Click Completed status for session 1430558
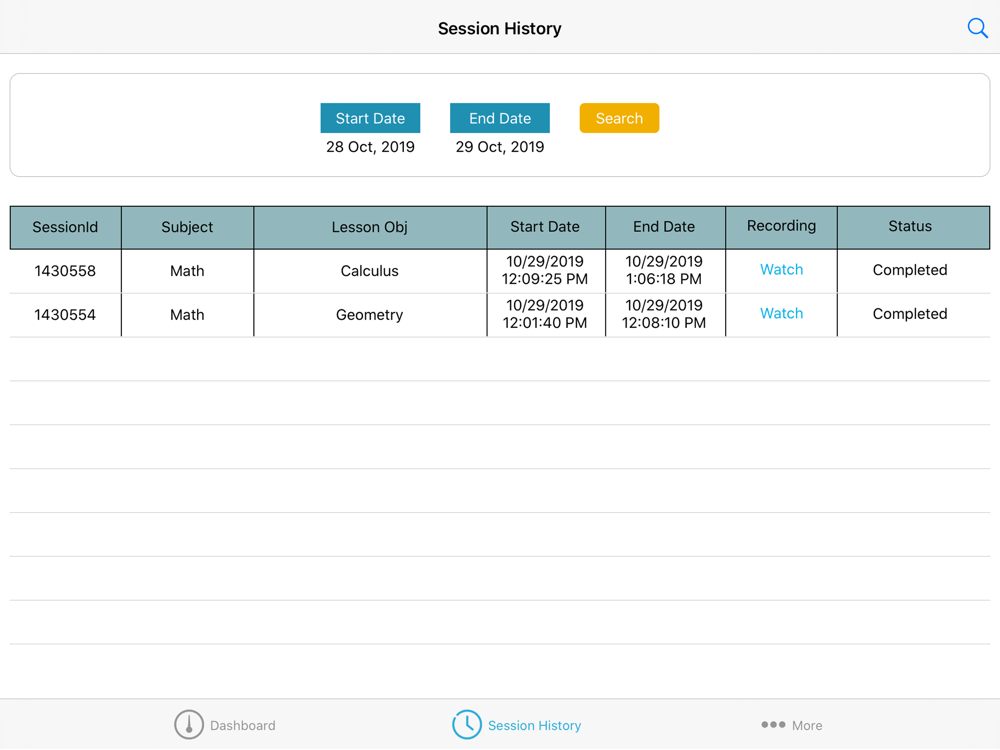 click(x=910, y=270)
